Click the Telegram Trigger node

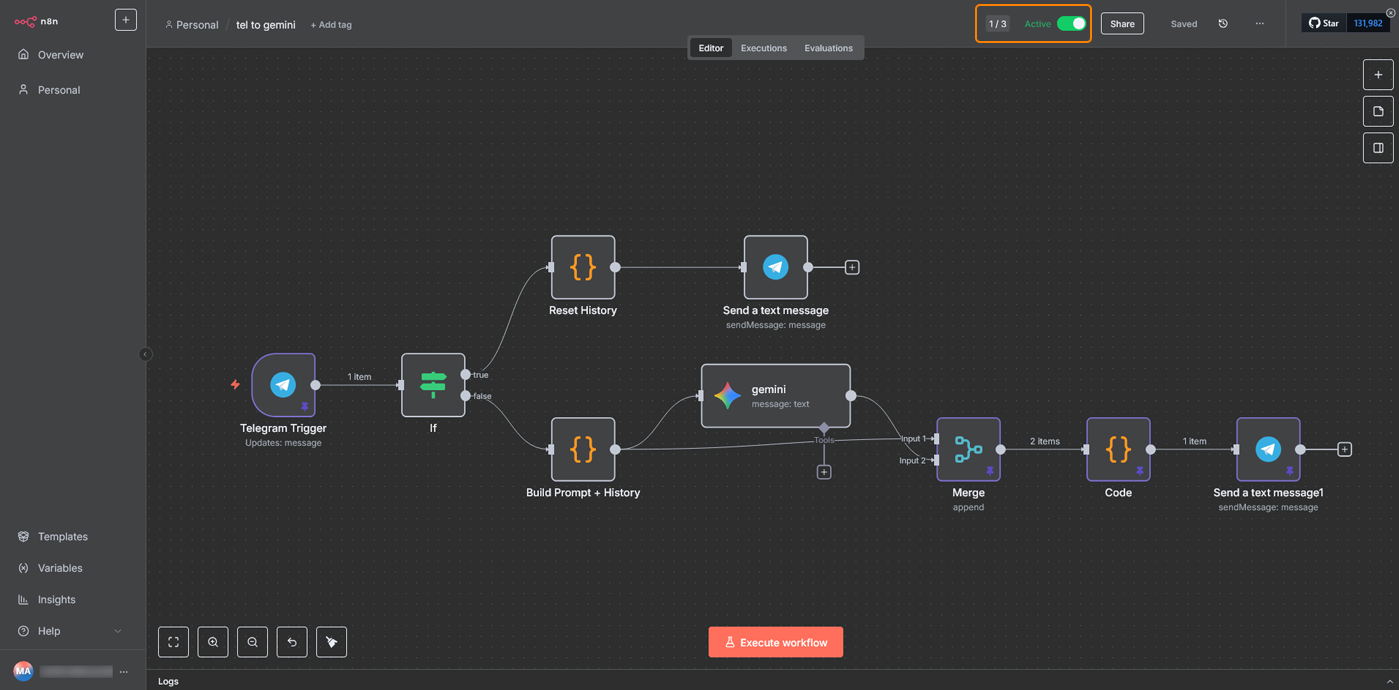pos(284,385)
